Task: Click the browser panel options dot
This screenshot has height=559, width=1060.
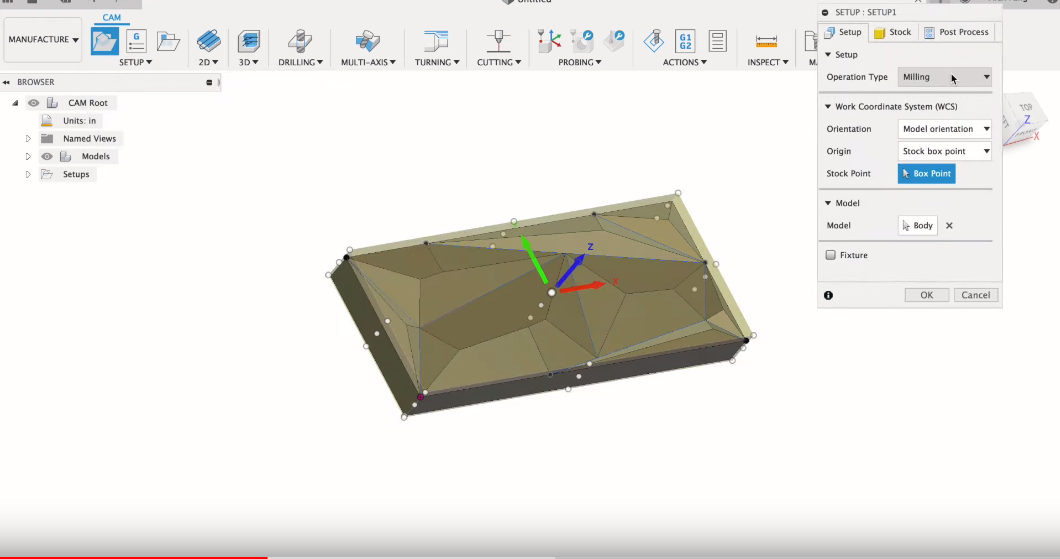Action: point(209,82)
